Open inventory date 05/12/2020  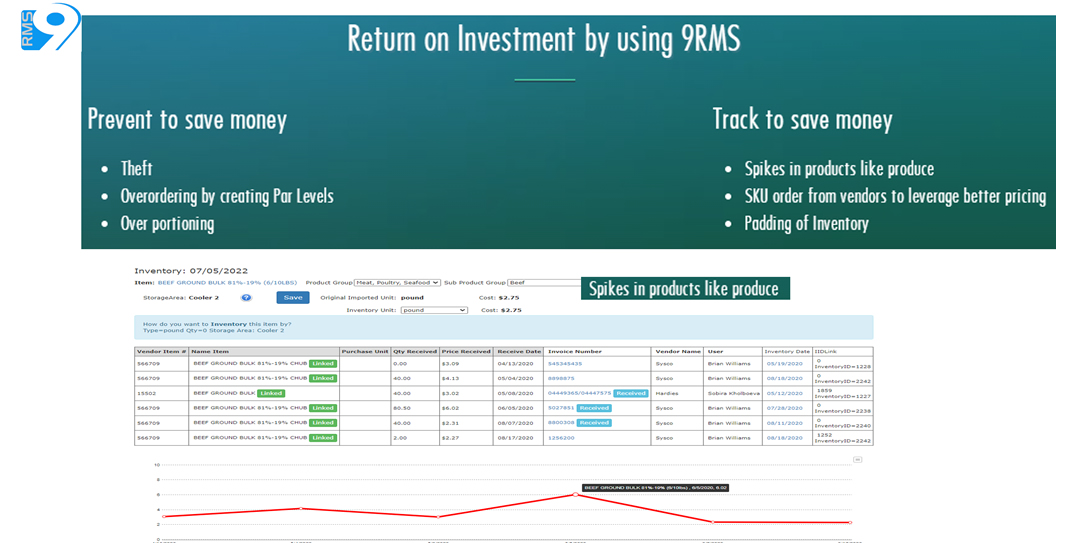click(784, 393)
